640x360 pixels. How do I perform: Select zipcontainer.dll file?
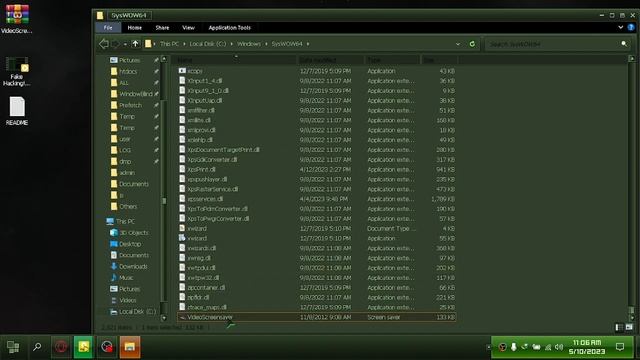point(317,287)
